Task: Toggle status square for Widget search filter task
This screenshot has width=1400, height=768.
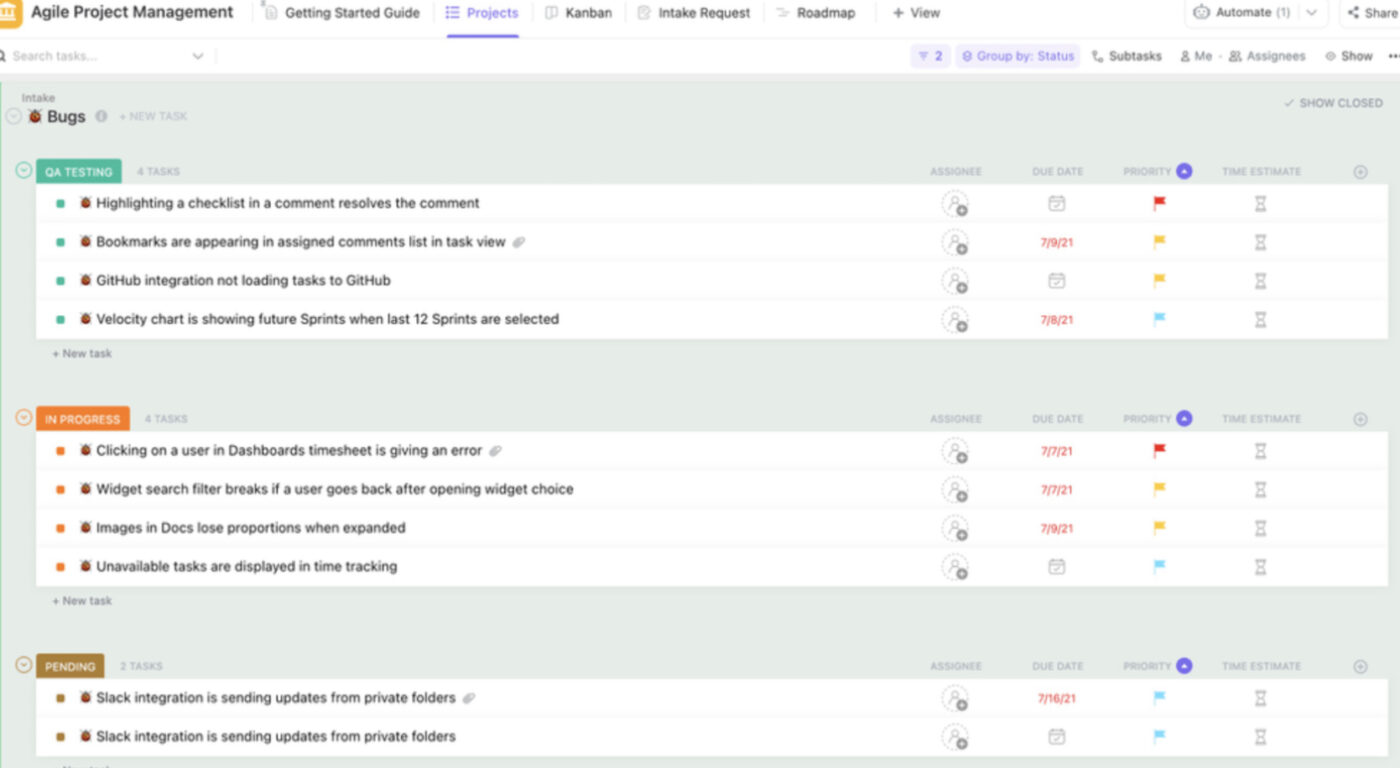Action: tap(60, 490)
